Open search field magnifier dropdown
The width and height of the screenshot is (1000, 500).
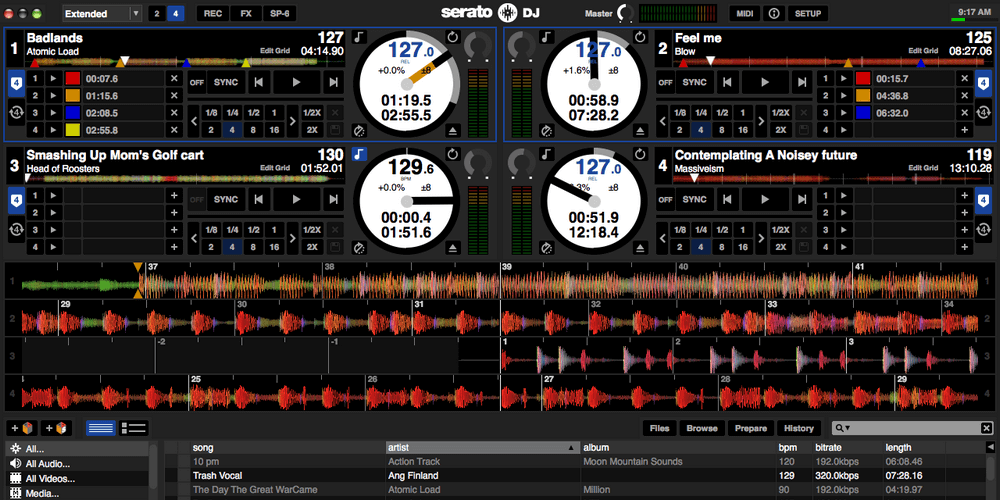(x=843, y=429)
